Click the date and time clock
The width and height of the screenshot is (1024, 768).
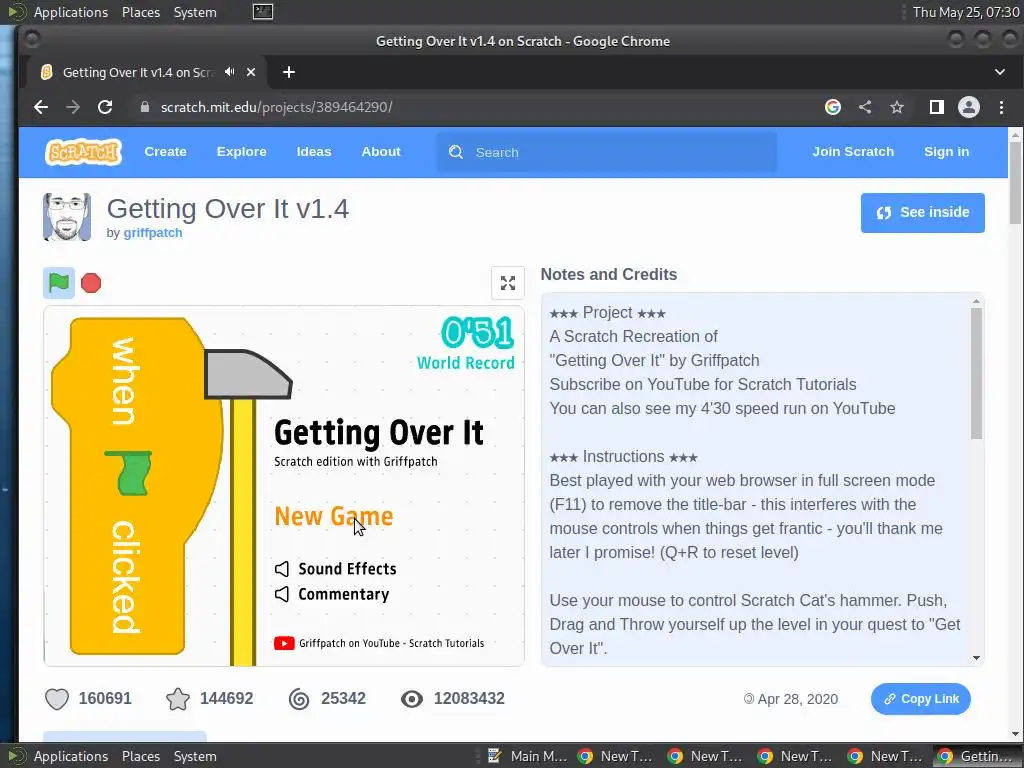[x=965, y=12]
